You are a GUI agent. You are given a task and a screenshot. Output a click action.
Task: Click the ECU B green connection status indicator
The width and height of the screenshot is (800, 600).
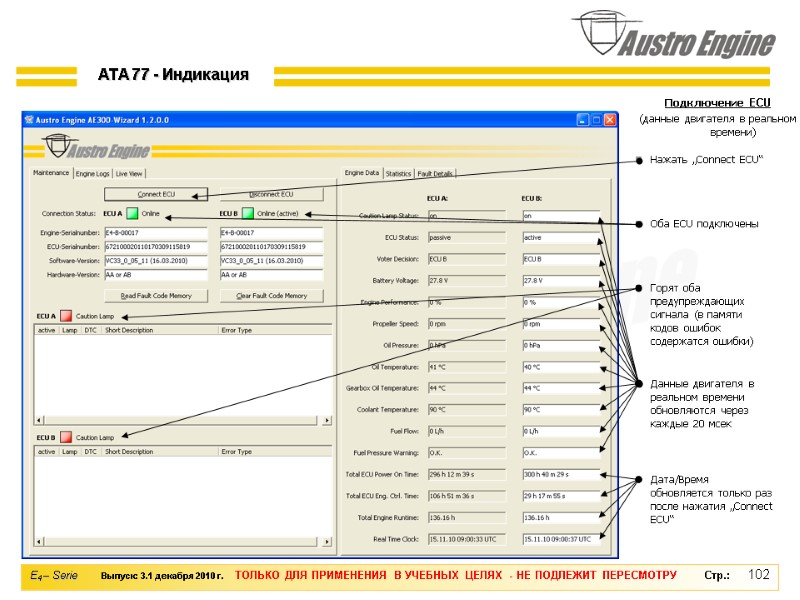pos(248,213)
